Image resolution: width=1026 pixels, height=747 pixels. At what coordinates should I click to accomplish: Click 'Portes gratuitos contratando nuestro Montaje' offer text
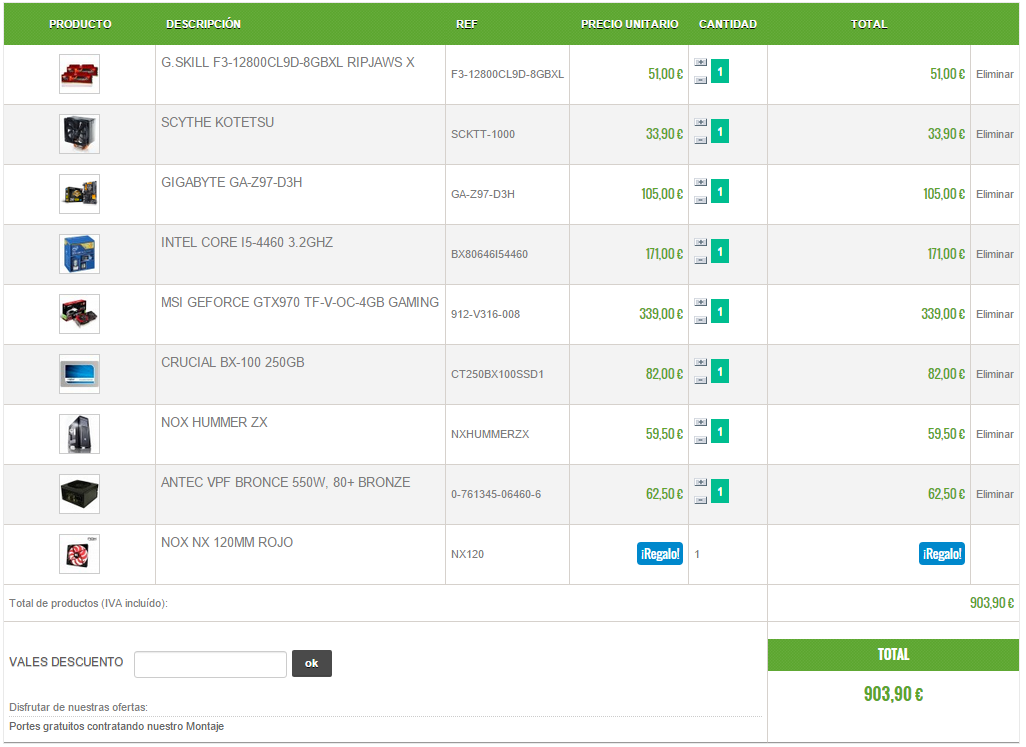point(116,727)
